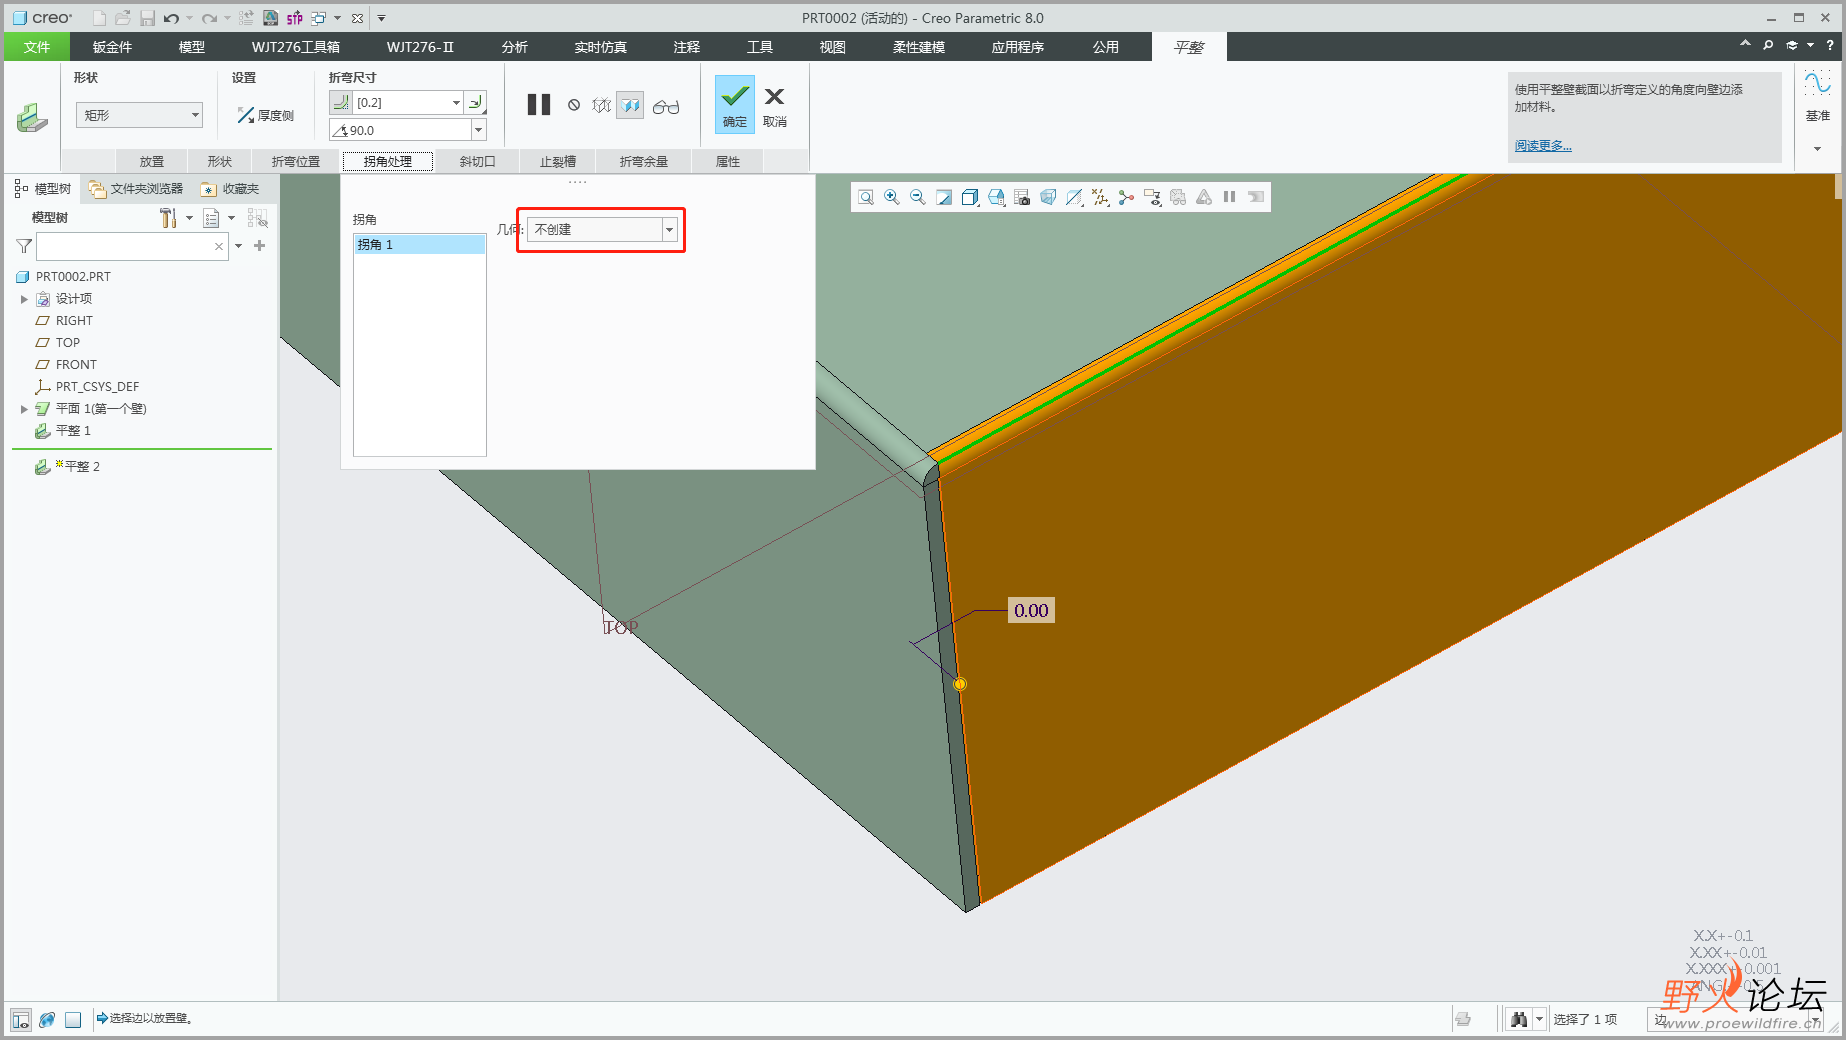Screen dimensions: 1846x1040
Task: Click the Repaint icon in graphics toolbar
Action: (944, 197)
